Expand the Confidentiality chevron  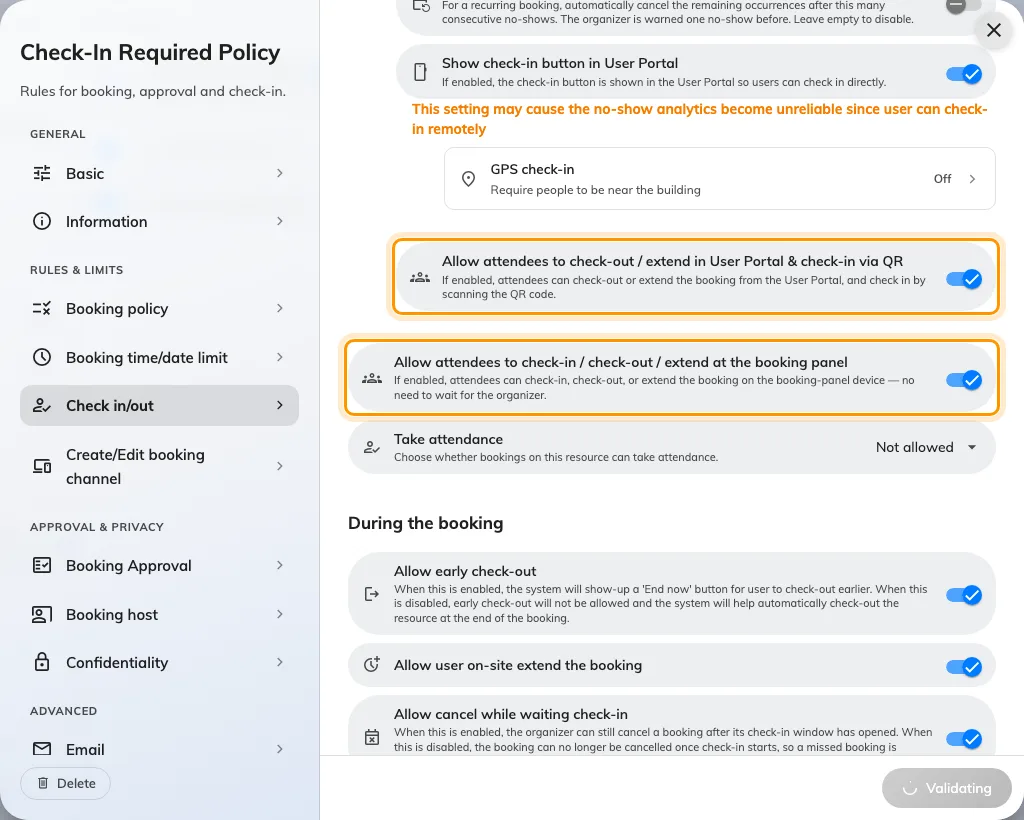280,663
